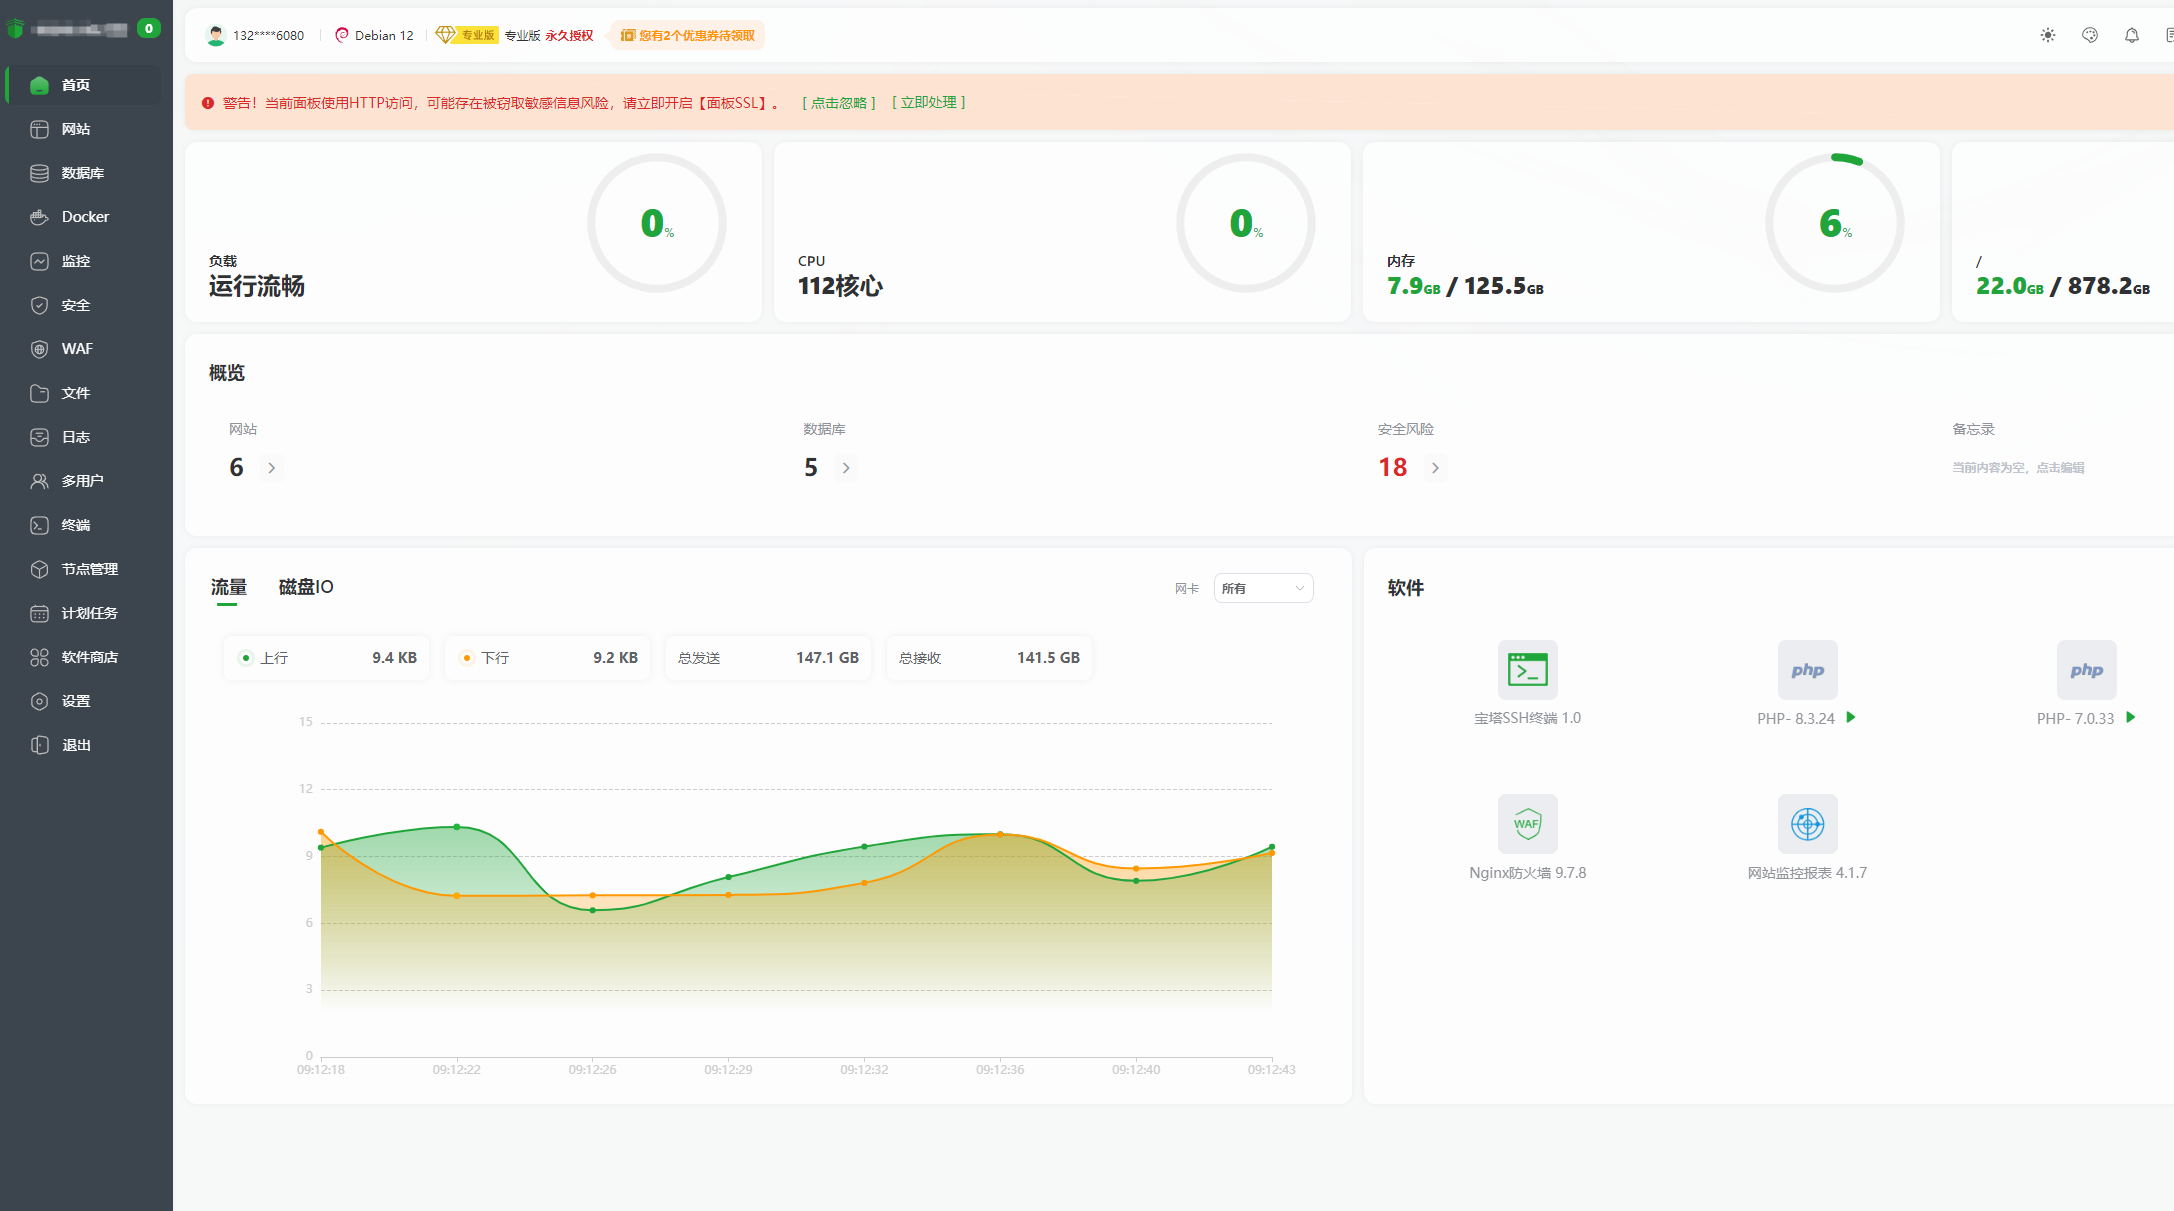Click the 宝塔SSH终端 software icon
2174x1211 pixels.
1527,670
